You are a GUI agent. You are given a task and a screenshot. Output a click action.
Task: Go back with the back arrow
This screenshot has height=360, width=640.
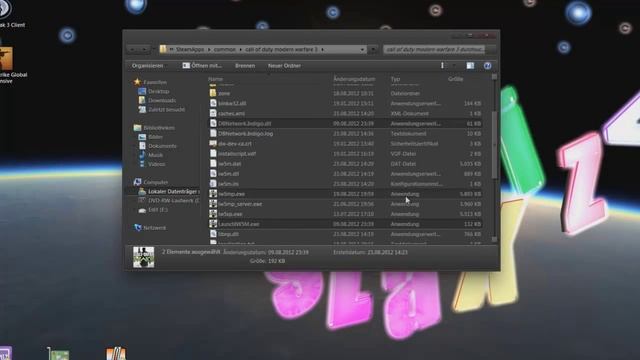coord(132,49)
